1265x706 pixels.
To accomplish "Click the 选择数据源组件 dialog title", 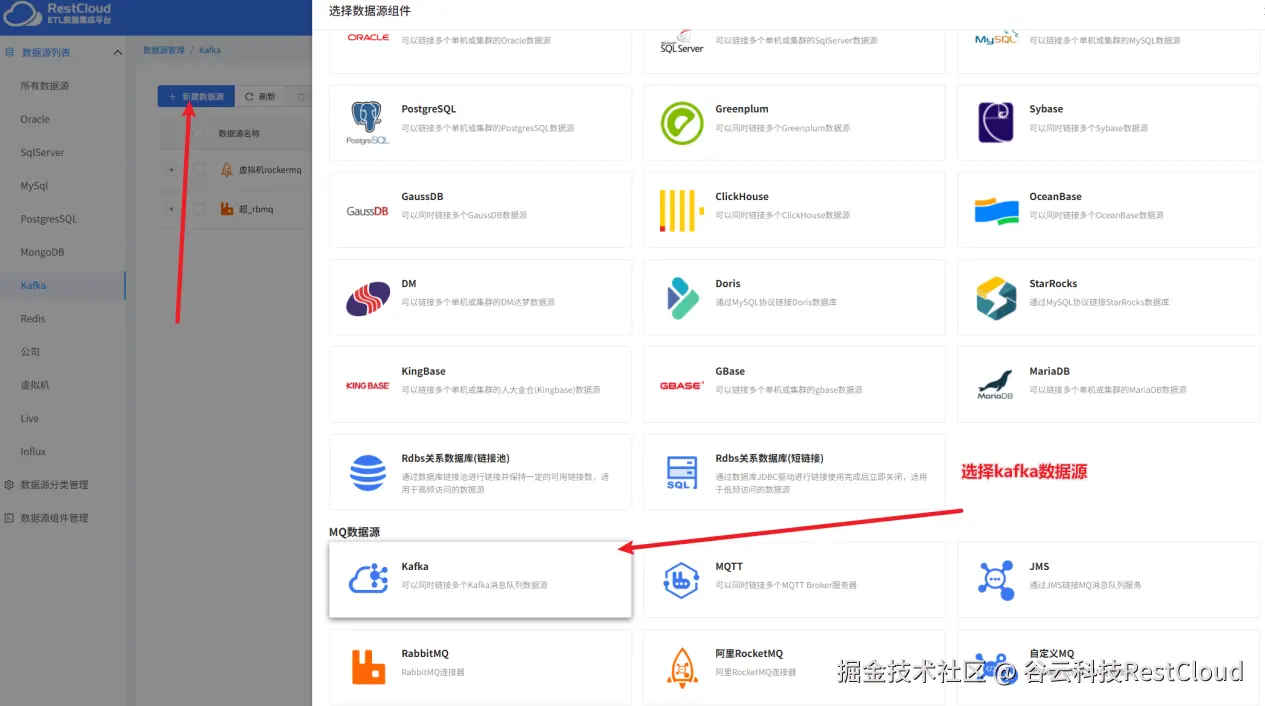I will click(x=370, y=11).
